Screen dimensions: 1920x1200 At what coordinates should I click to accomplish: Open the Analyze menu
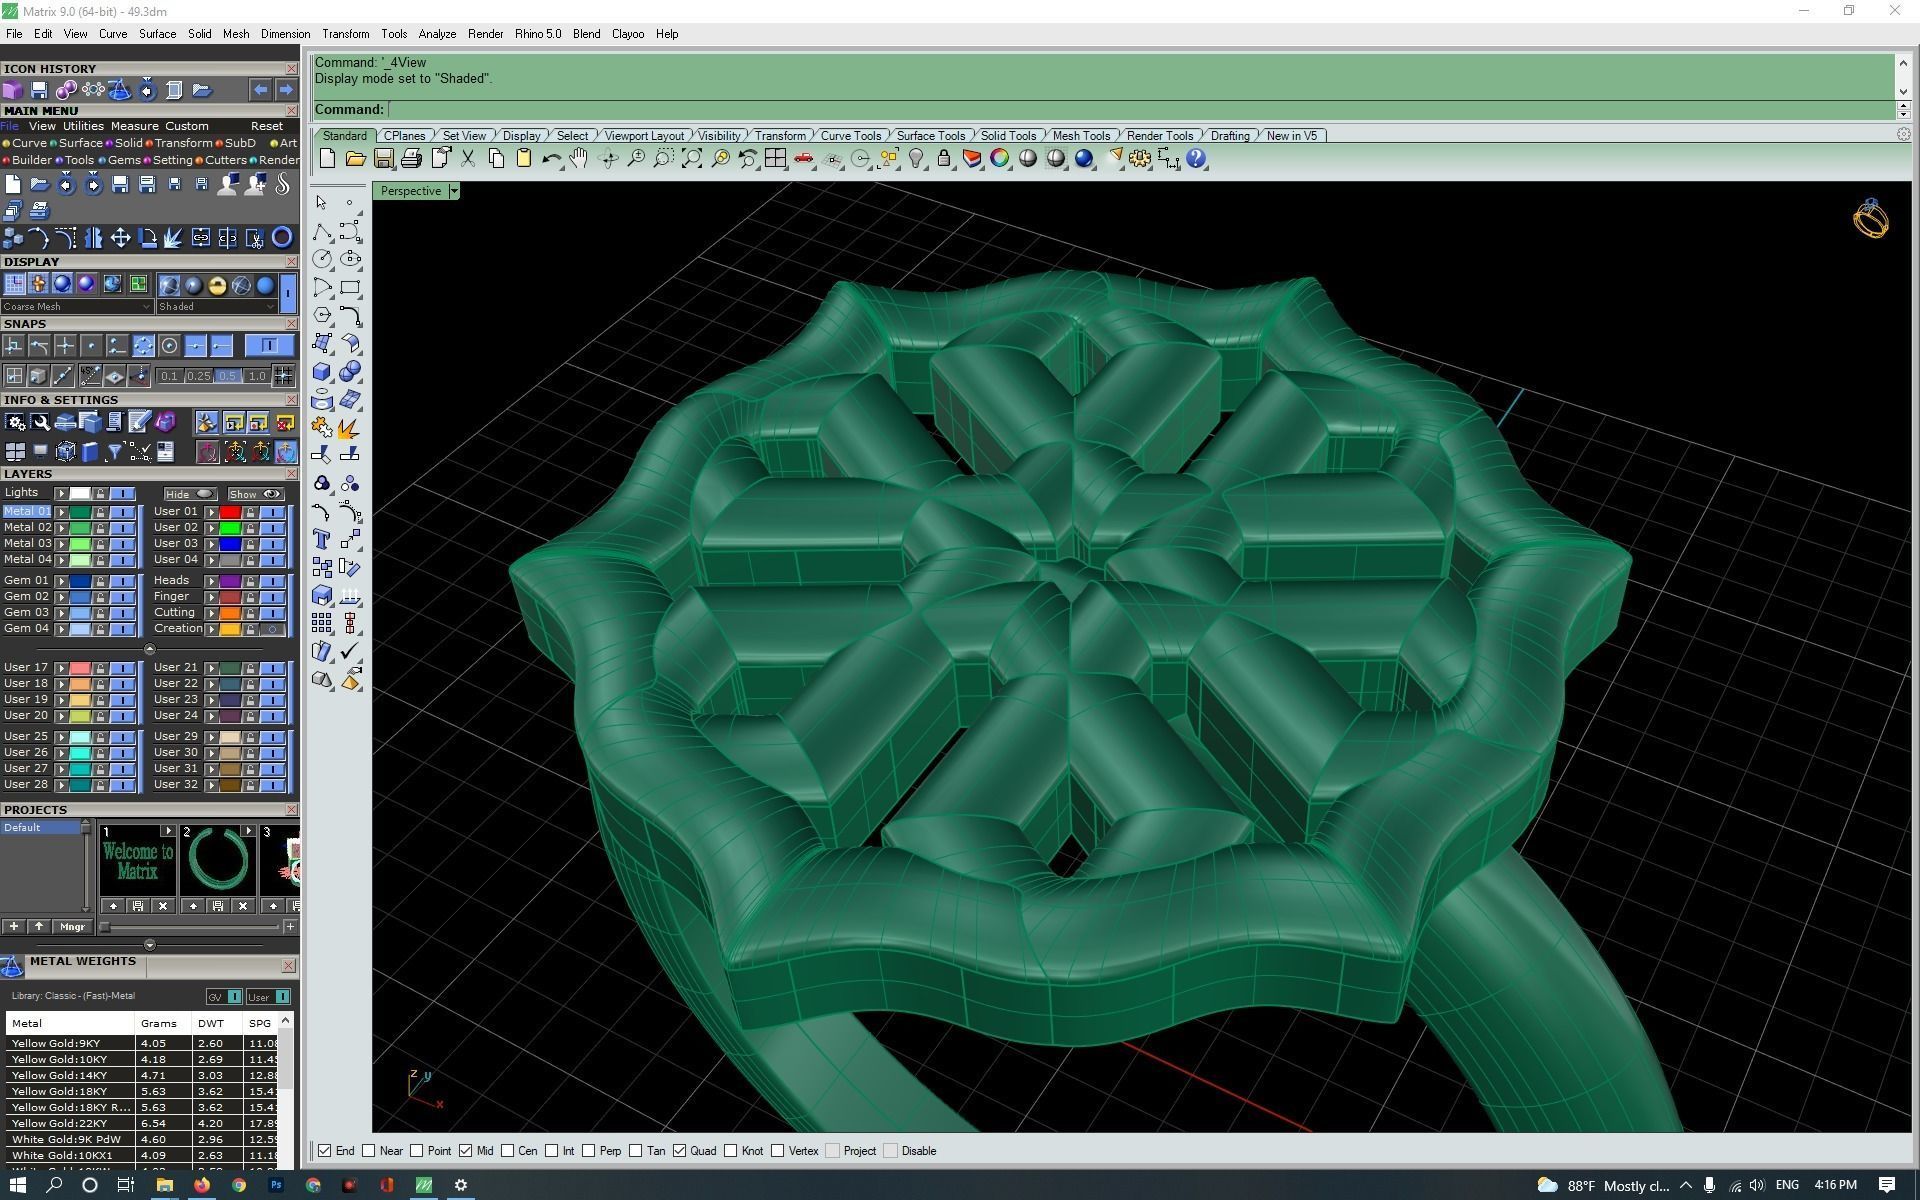point(437,34)
